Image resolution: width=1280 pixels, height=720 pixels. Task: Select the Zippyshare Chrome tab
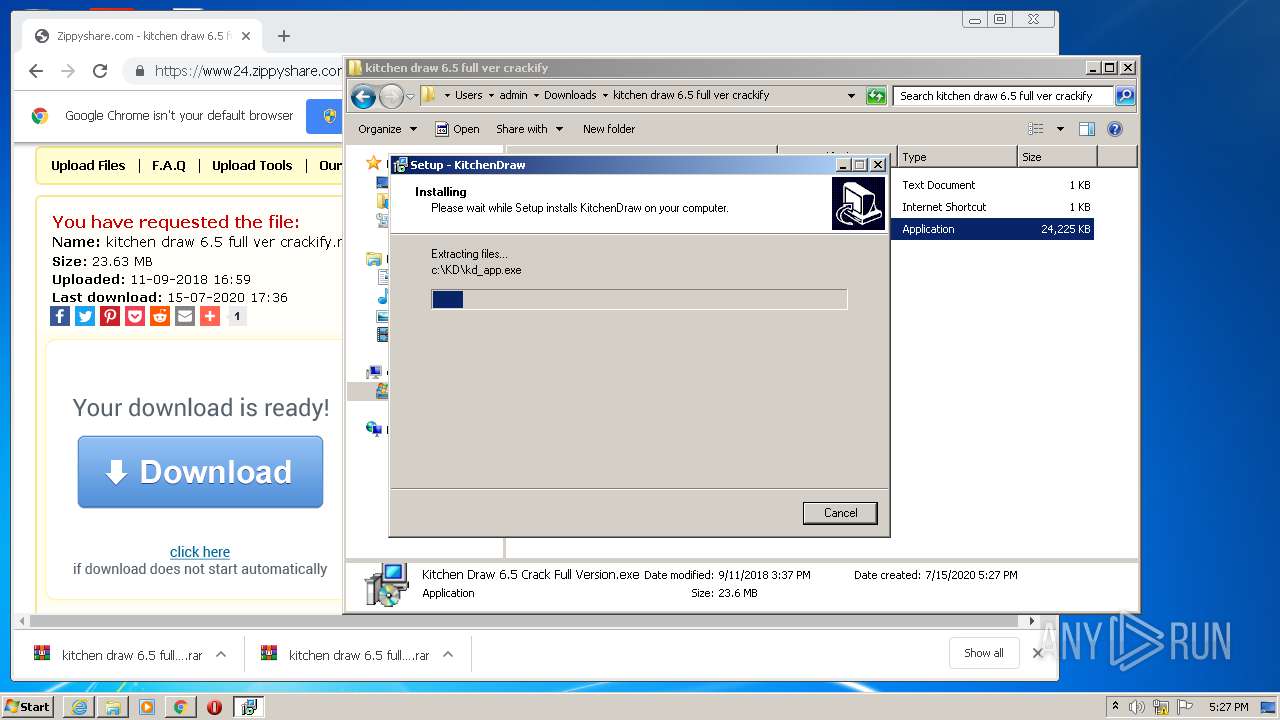(142, 36)
